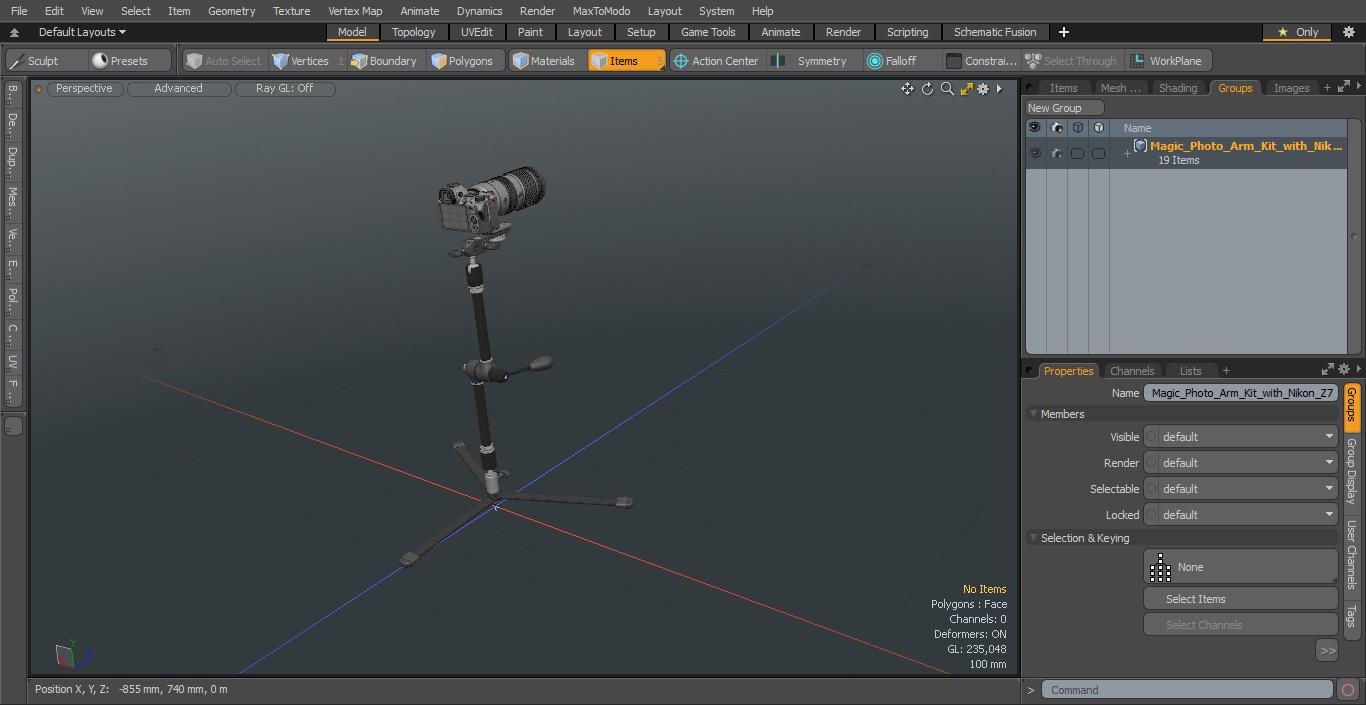The width and height of the screenshot is (1366, 705).
Task: Switch to the Channels tab
Action: (1132, 370)
